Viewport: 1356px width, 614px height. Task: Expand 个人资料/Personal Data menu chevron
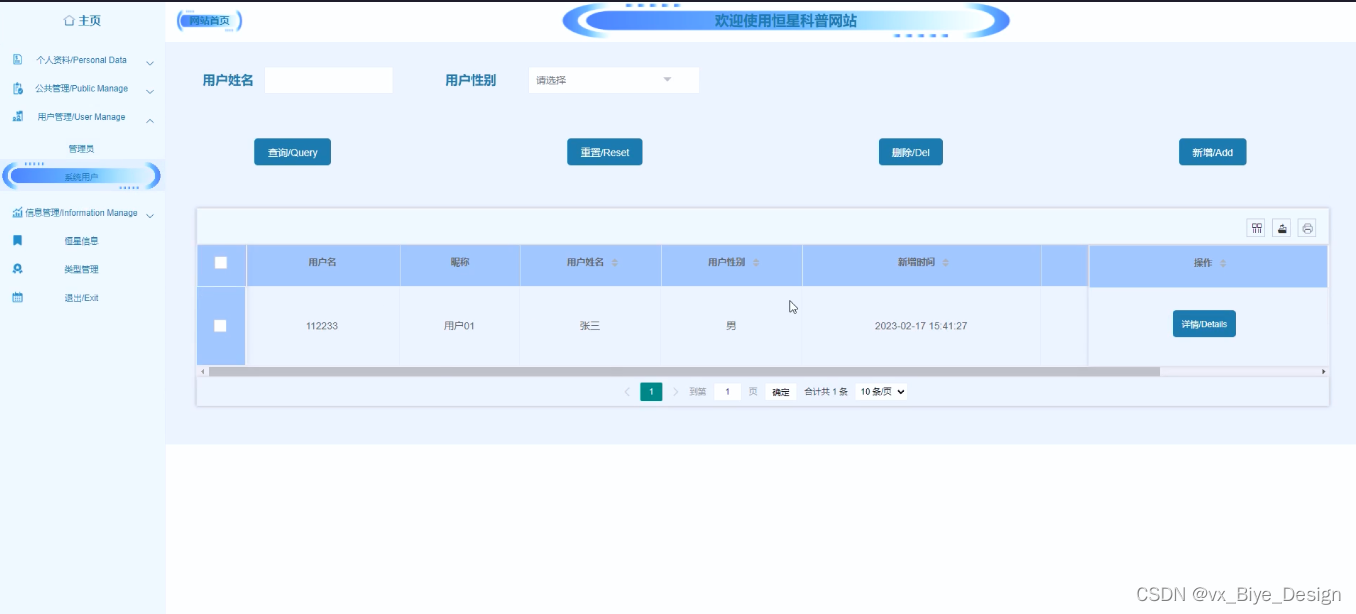tap(150, 62)
